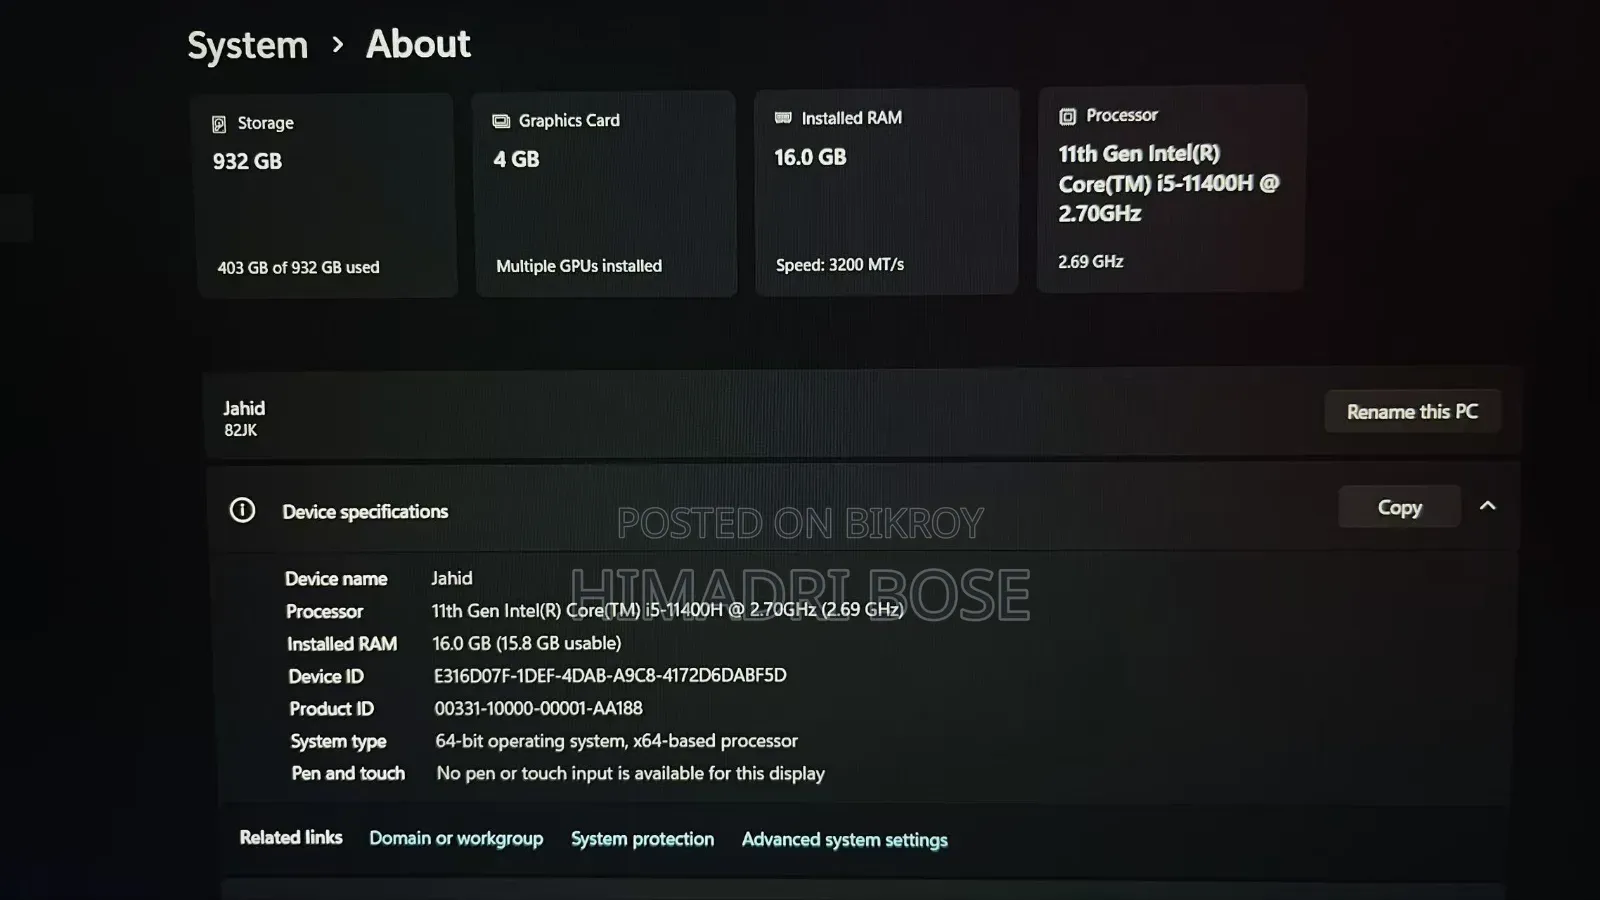Image resolution: width=1600 pixels, height=900 pixels.
Task: Select the Device name value Jahid
Action: 452,578
